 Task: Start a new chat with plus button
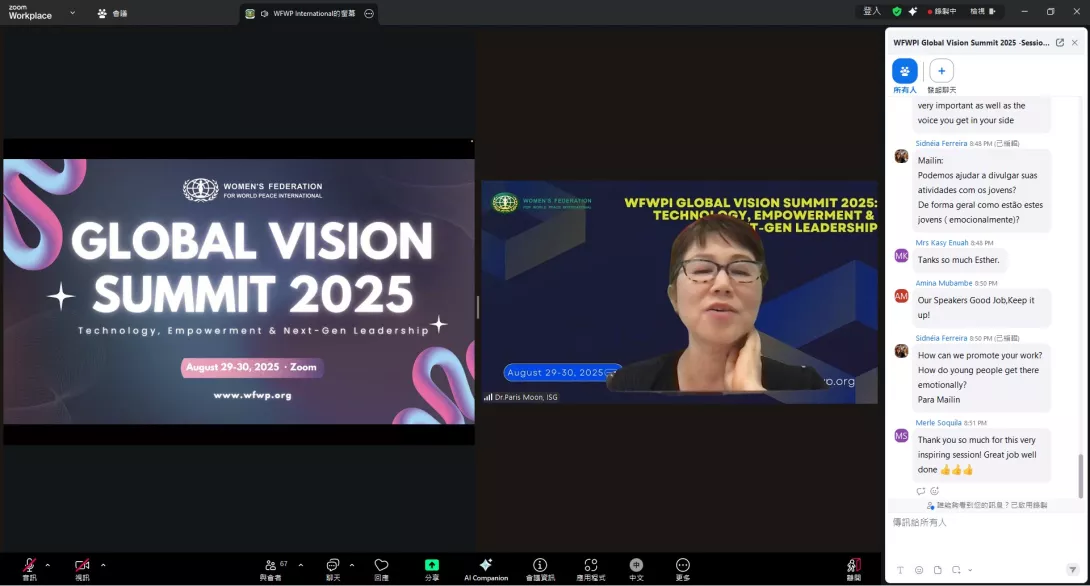(x=941, y=75)
